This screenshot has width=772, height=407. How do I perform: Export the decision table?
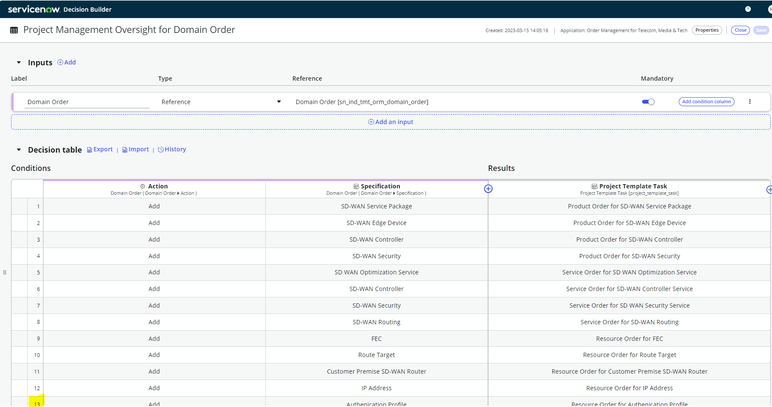click(100, 149)
